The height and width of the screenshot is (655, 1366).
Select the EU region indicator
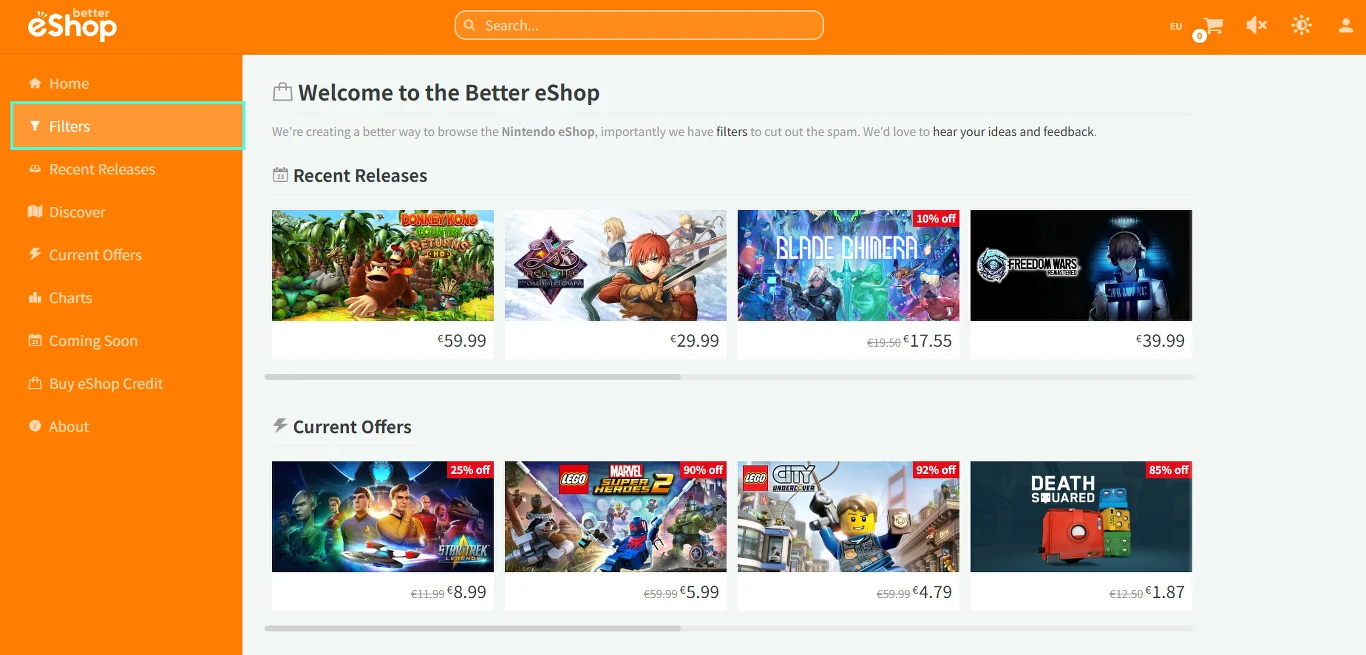tap(1176, 26)
